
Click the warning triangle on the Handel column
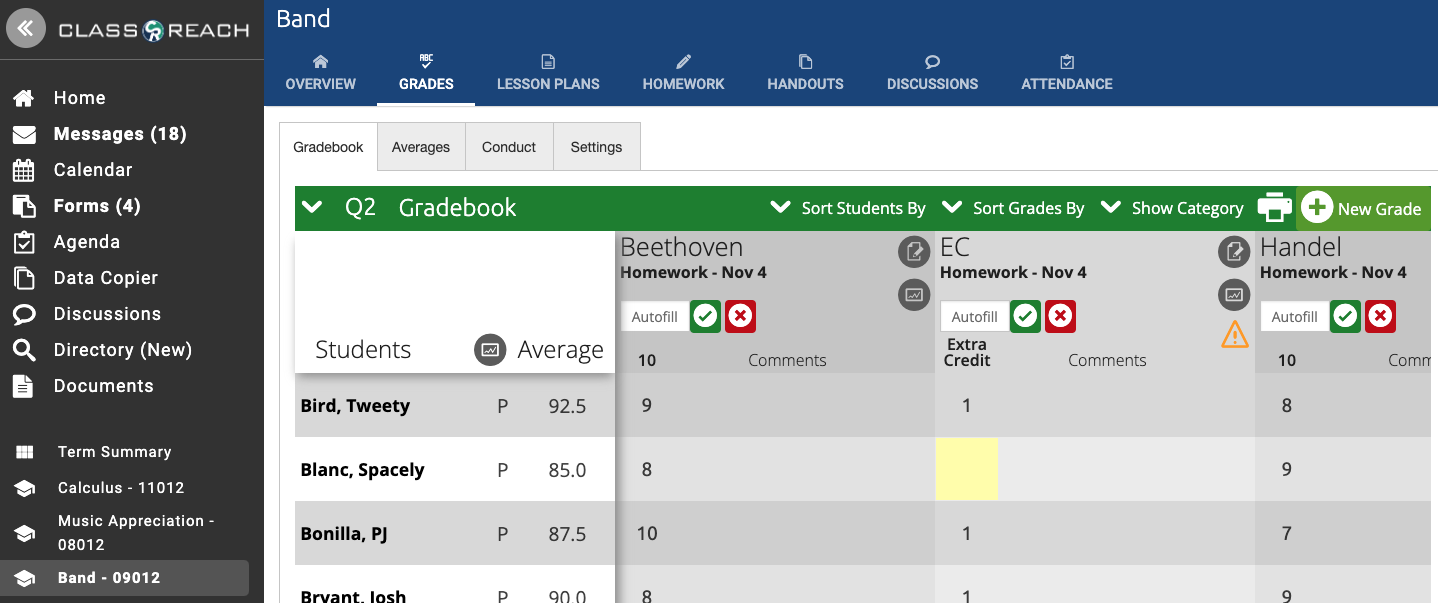click(x=1234, y=336)
